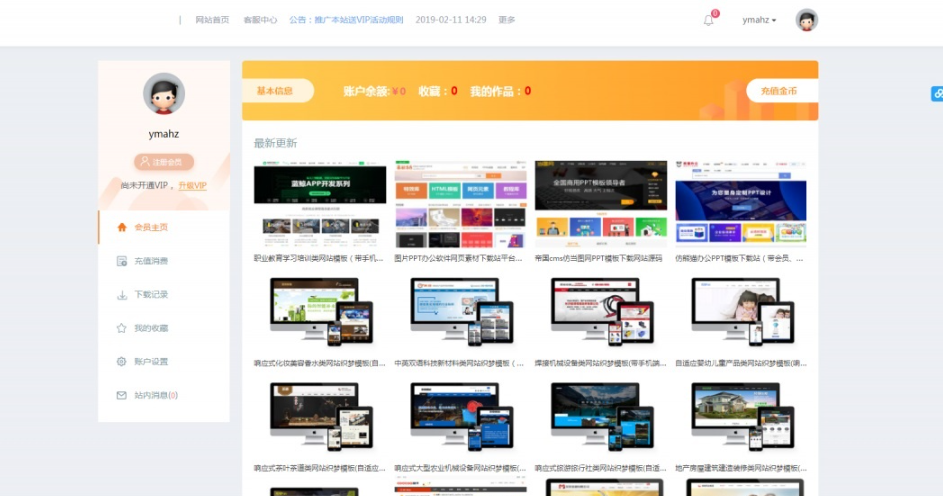This screenshot has height=496, width=943.
Task: Click the title 响应式大型农业机械设备网站织梦模板
Action: coord(461,468)
